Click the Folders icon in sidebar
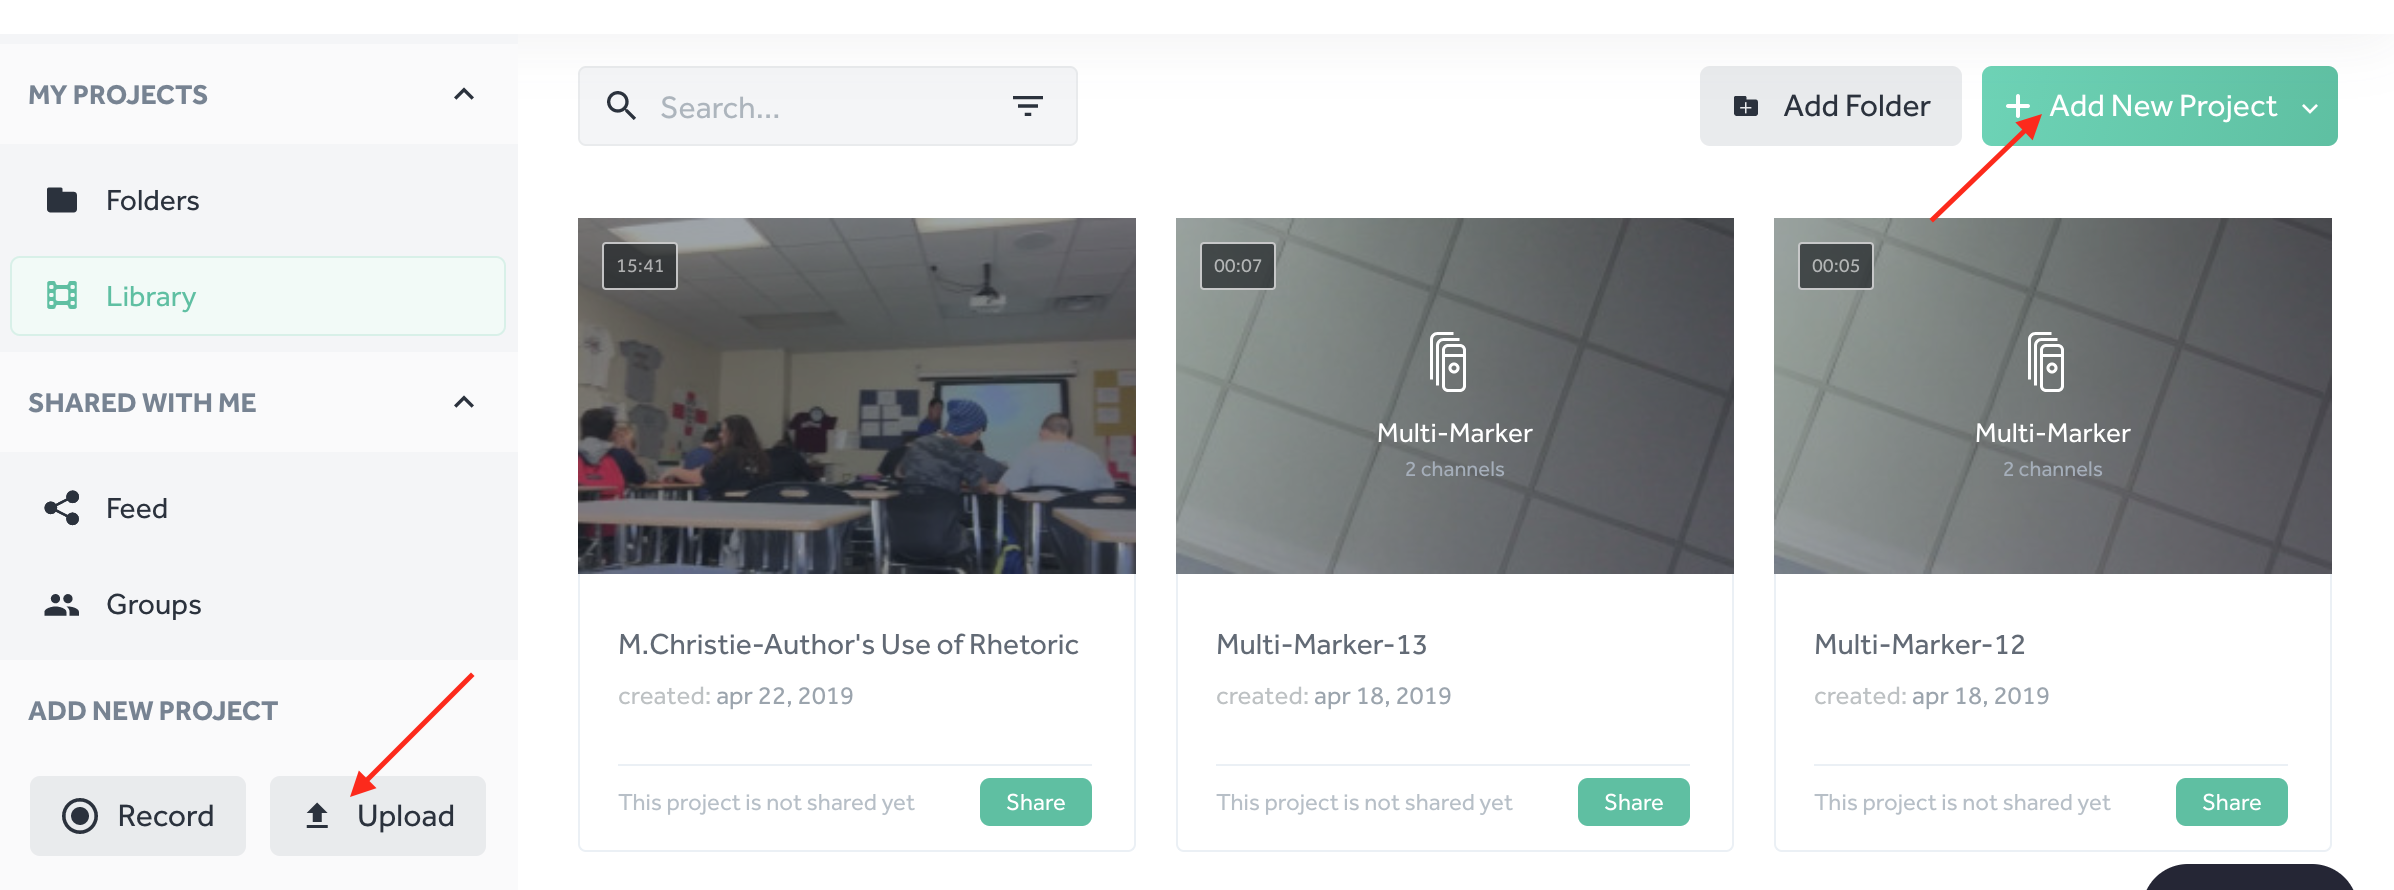The image size is (2394, 890). point(62,200)
